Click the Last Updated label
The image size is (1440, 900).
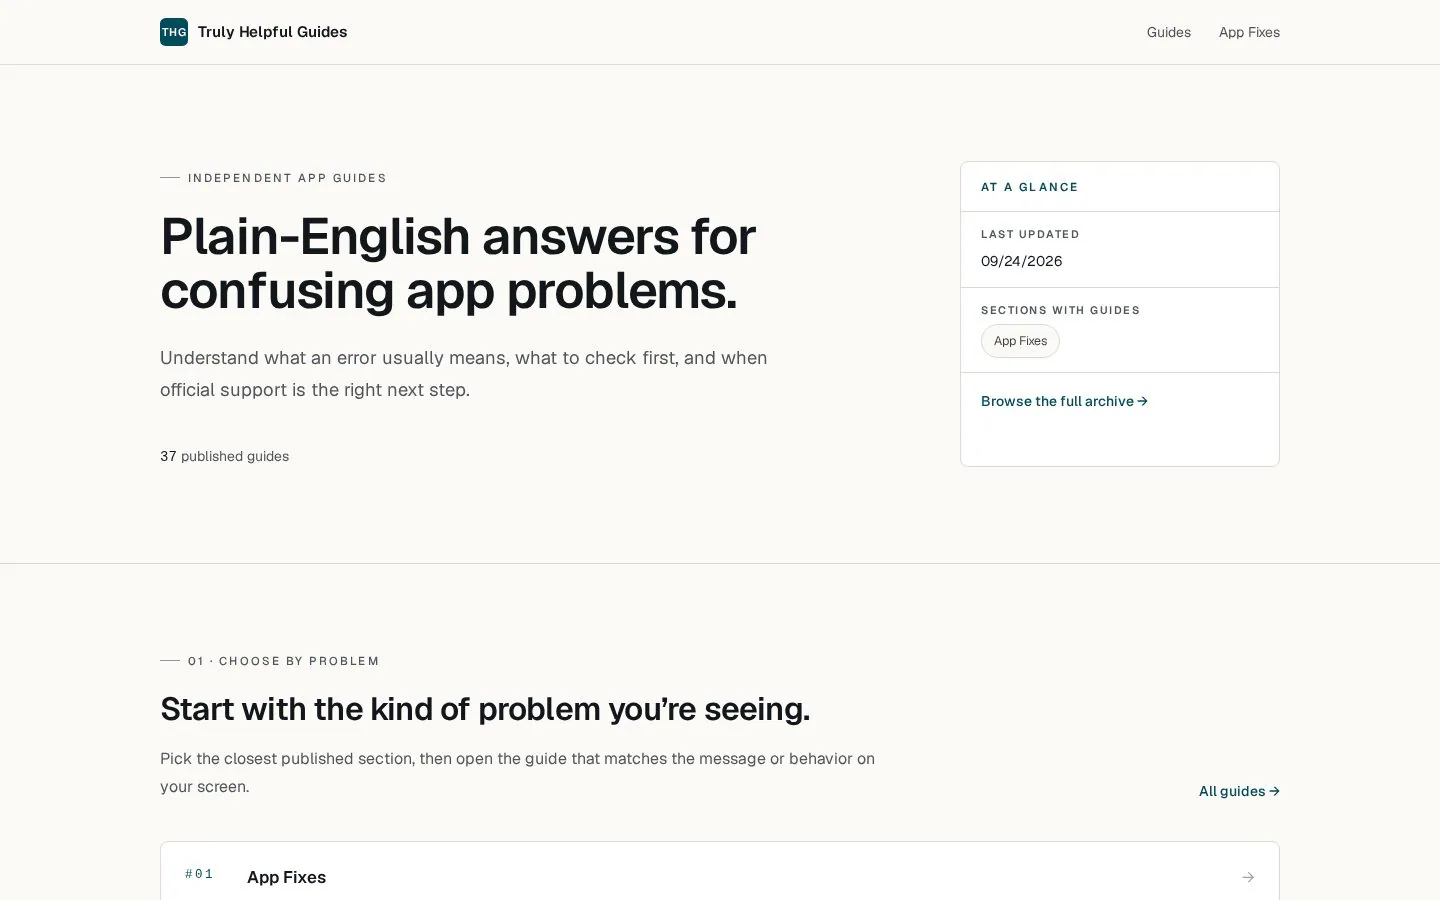1030,234
